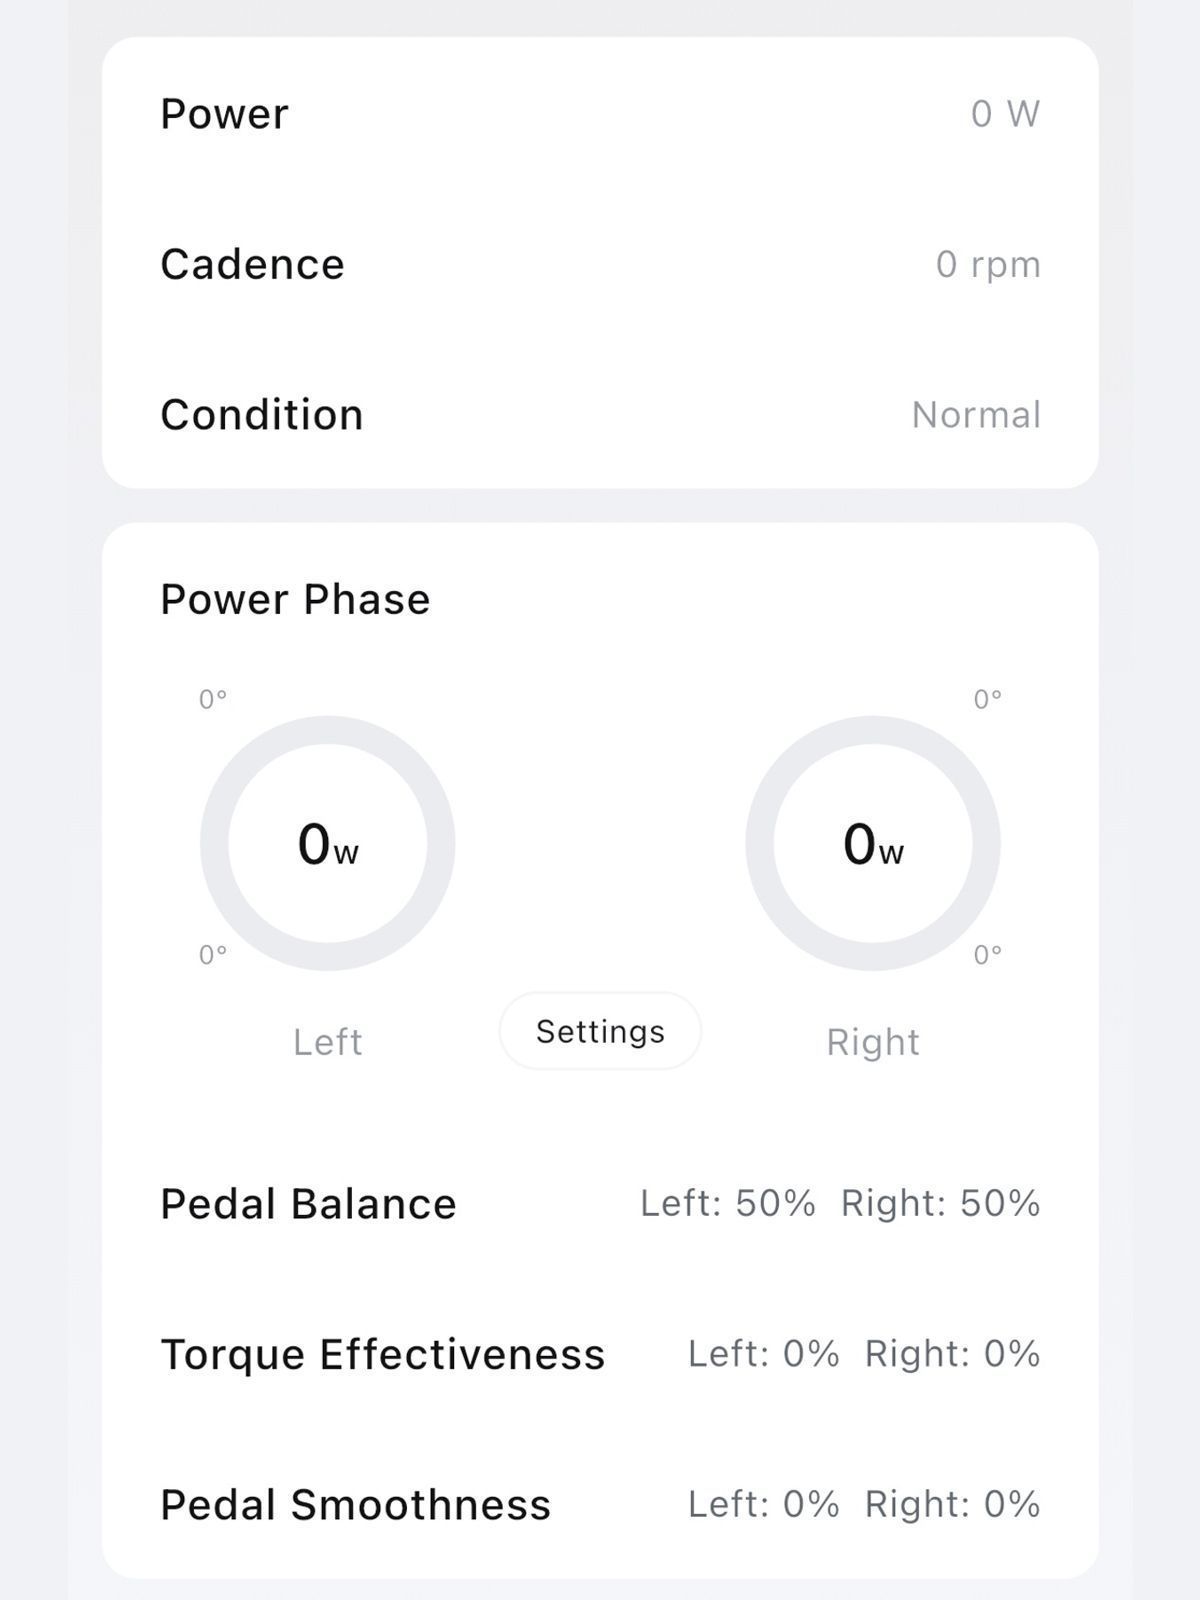Tap the Right label under the gauge
1200x1600 pixels.
[873, 1042]
